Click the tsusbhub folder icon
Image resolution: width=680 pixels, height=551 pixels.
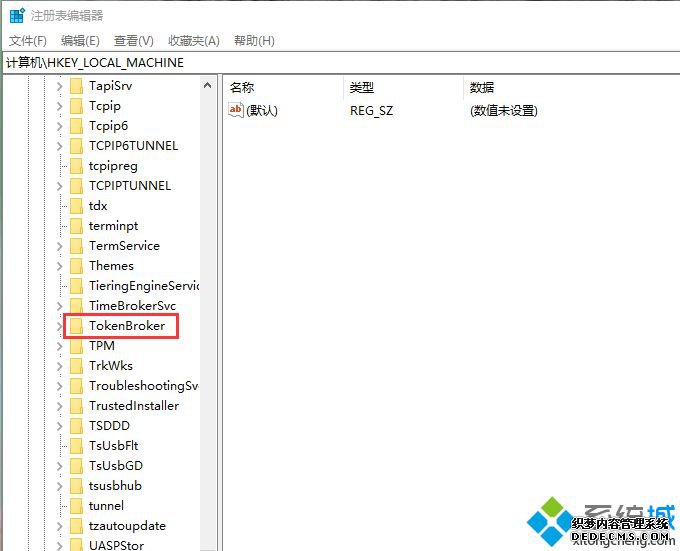click(76, 486)
